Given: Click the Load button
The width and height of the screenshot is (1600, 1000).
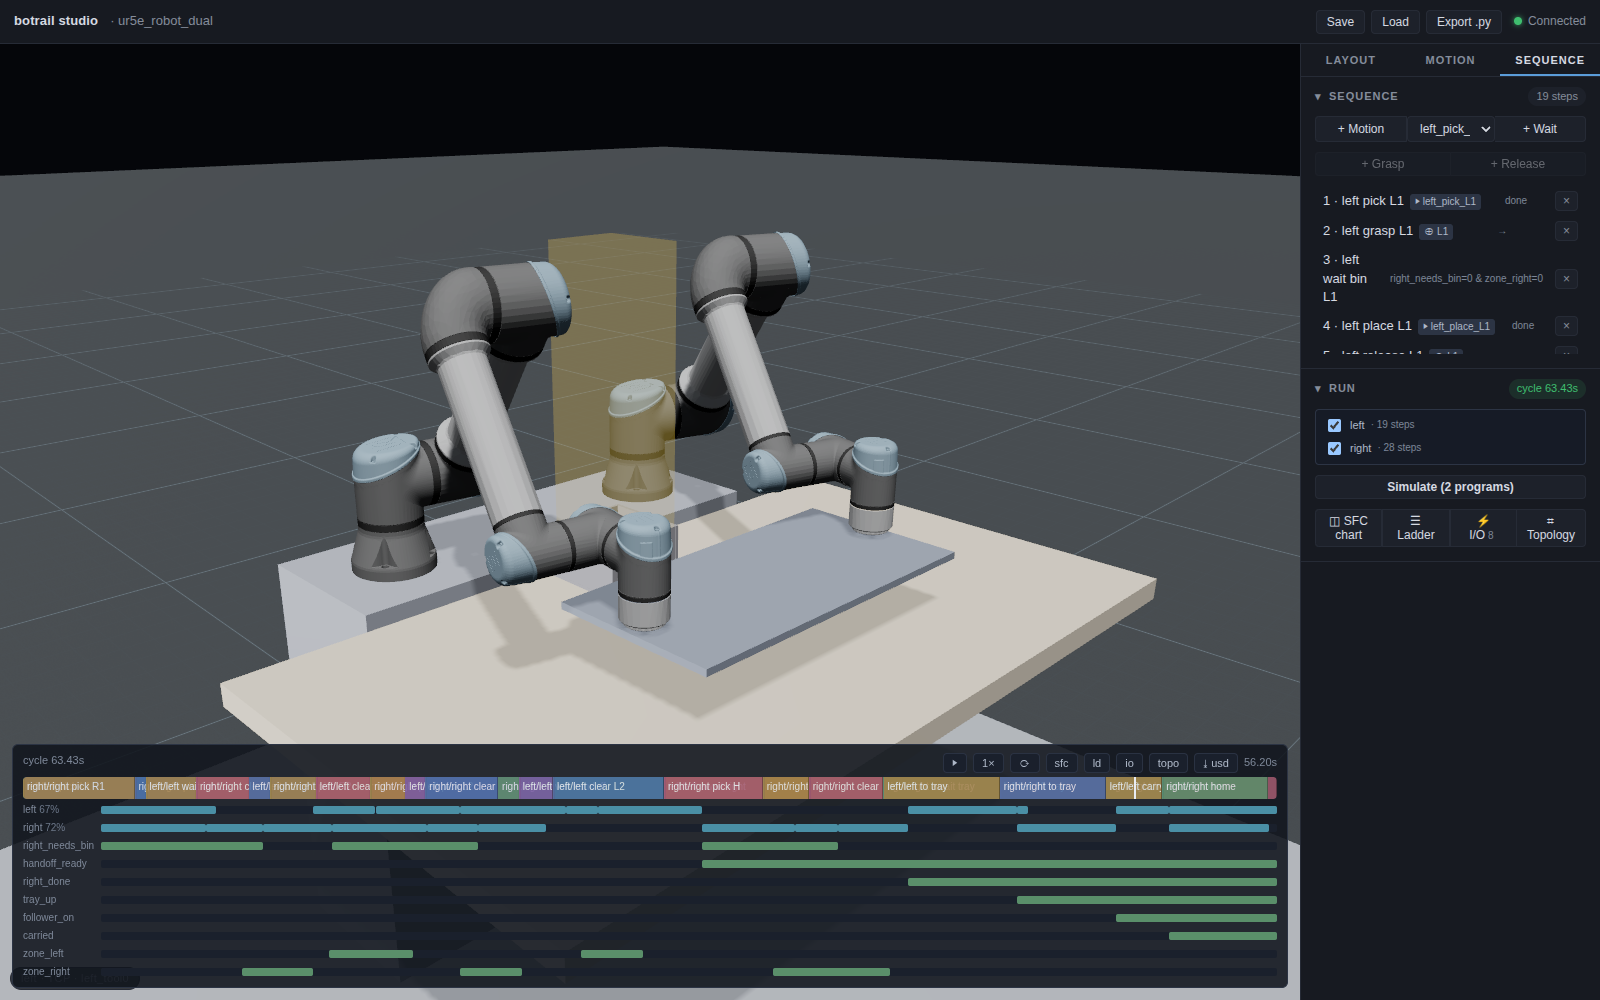Looking at the screenshot, I should coord(1395,22).
